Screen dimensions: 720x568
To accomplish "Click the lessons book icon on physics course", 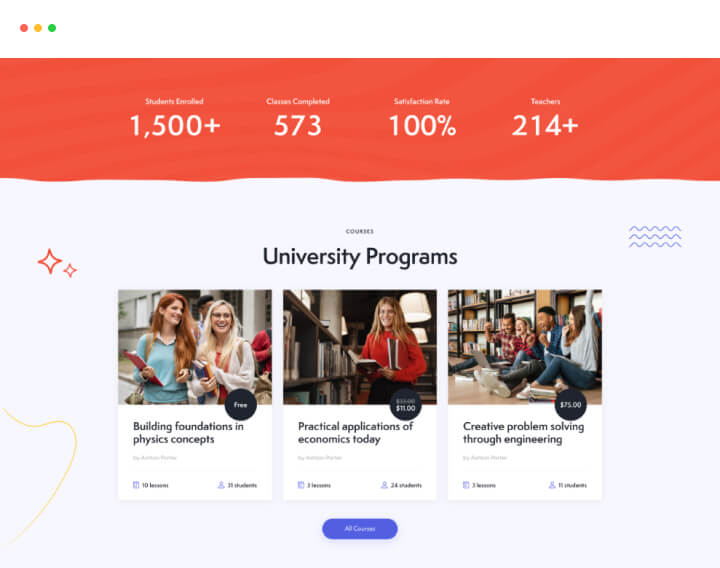I will click(x=136, y=485).
